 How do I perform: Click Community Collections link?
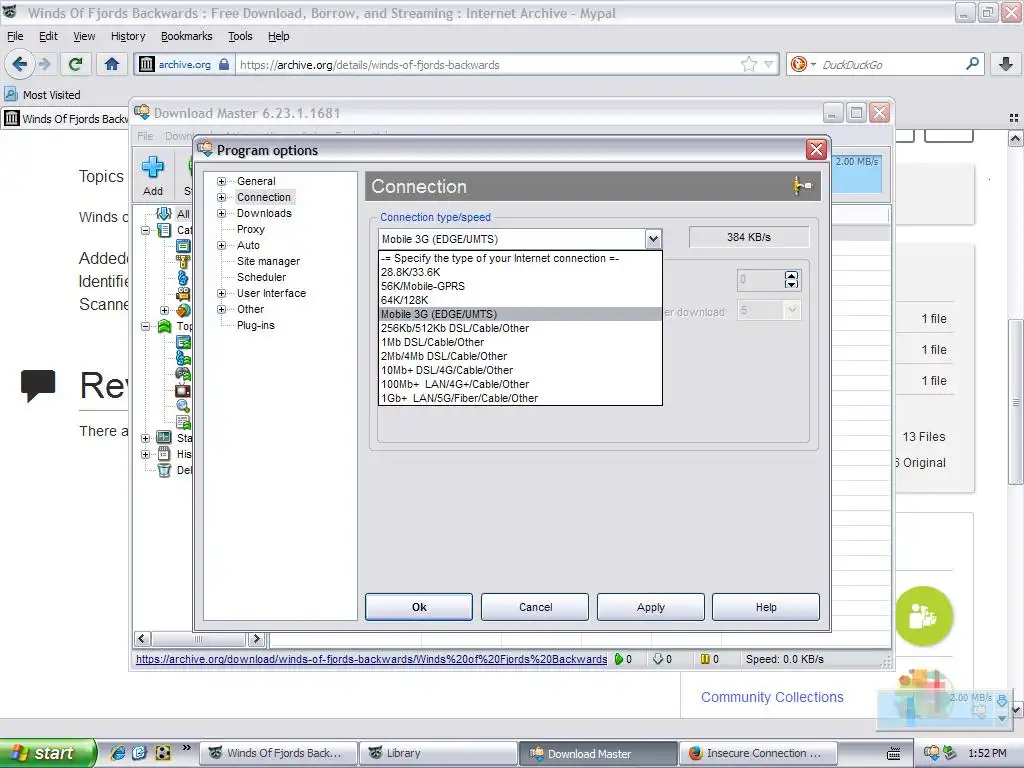(x=772, y=697)
